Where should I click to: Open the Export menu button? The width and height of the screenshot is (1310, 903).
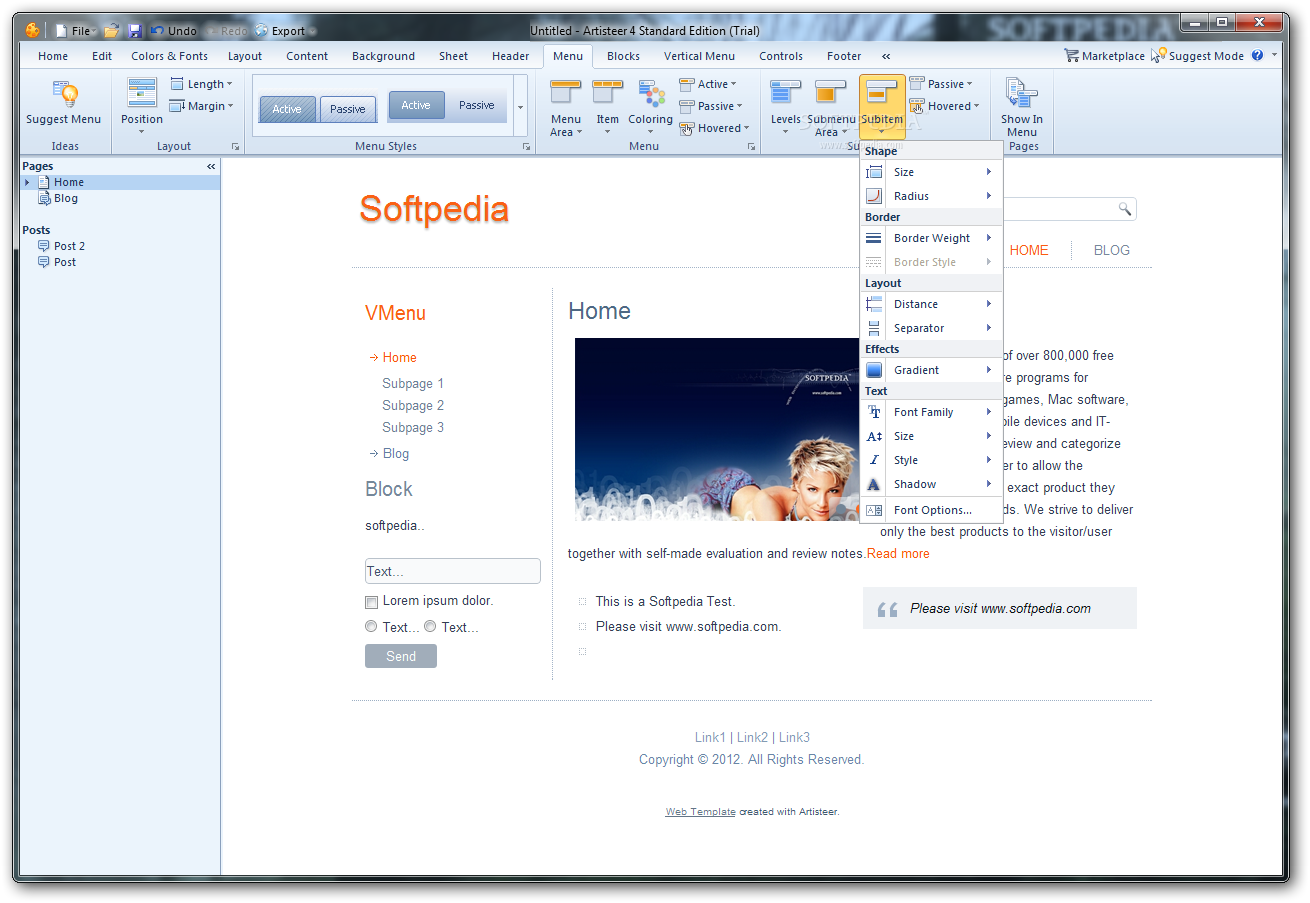(x=286, y=31)
